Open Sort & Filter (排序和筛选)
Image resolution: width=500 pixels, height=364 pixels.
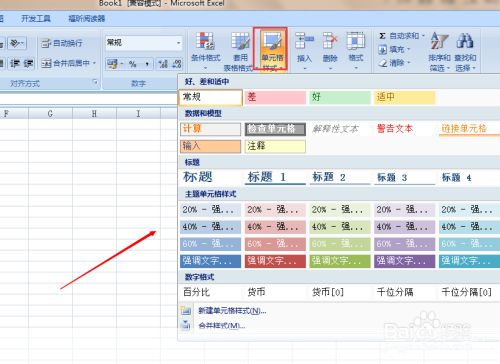click(439, 52)
